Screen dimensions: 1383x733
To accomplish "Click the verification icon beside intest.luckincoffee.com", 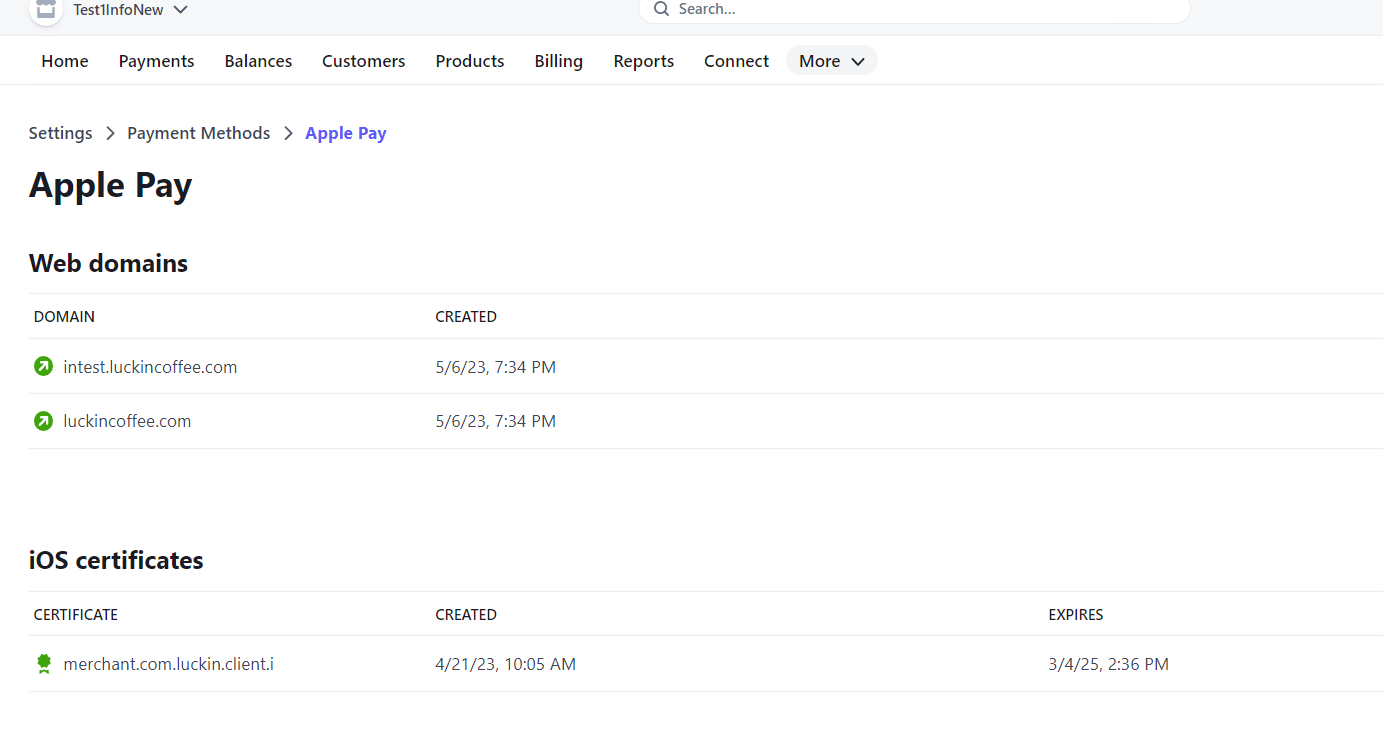I will [x=43, y=366].
